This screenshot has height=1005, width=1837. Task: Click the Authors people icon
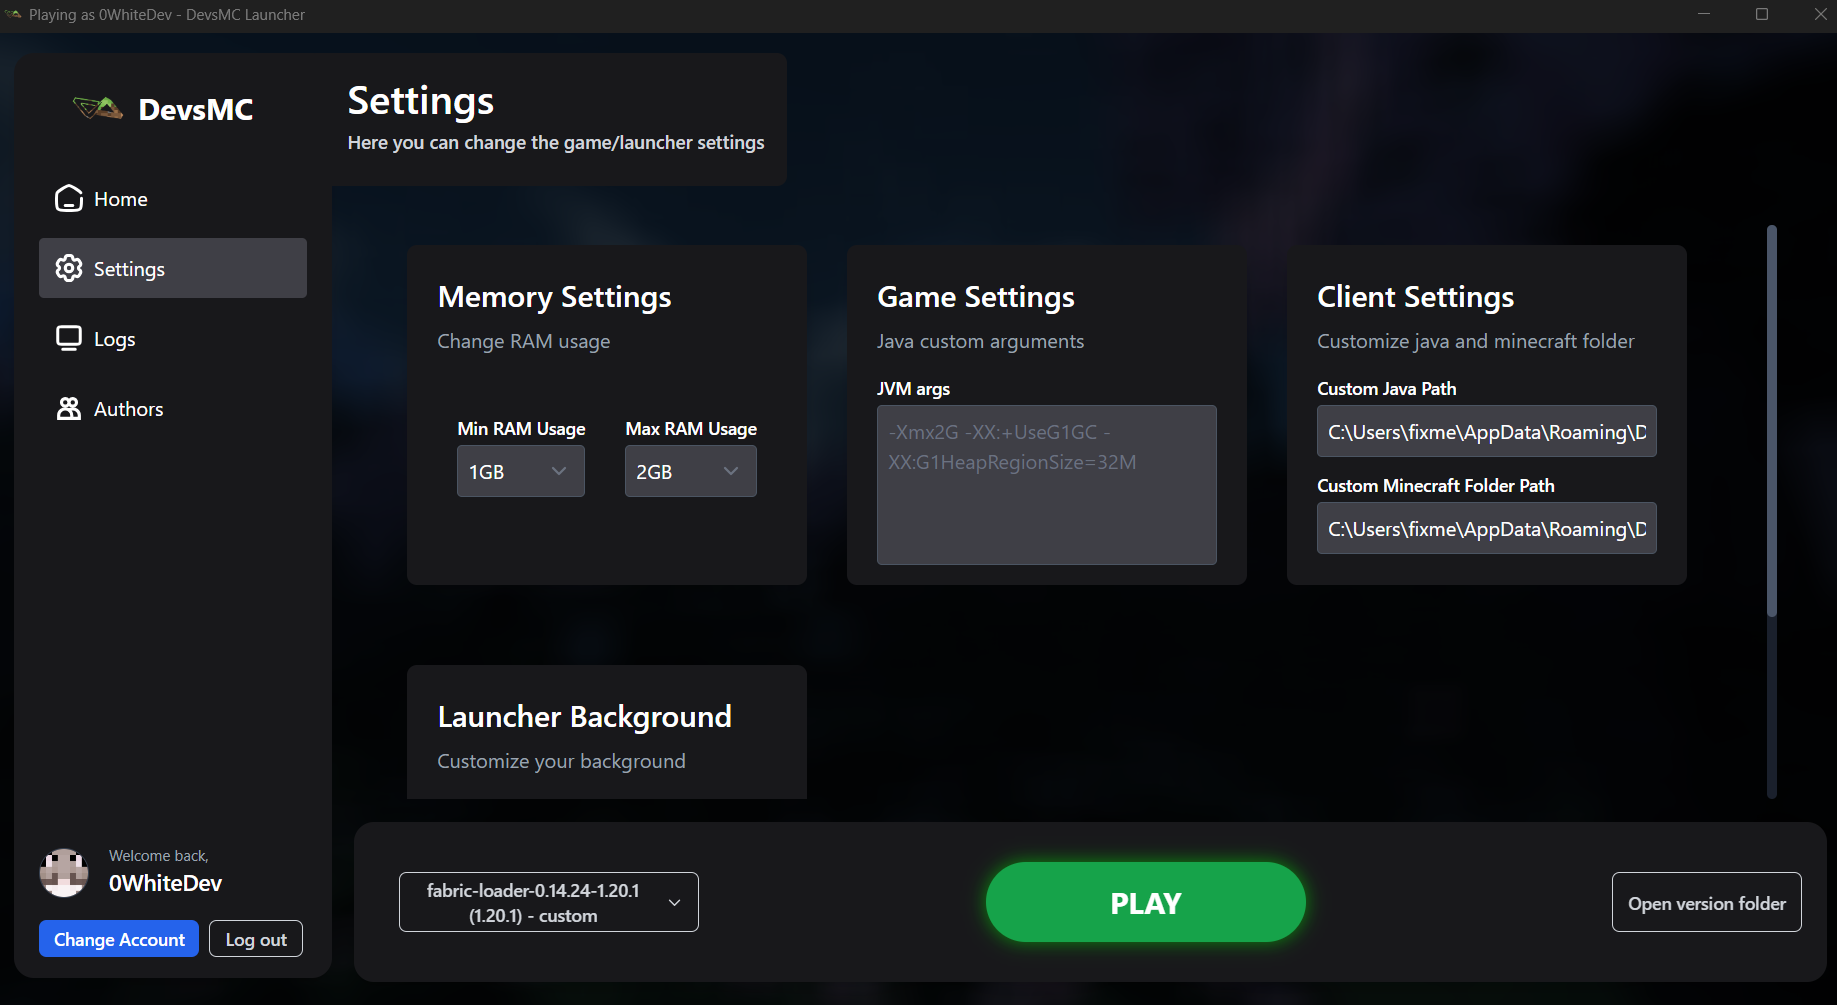(x=69, y=408)
